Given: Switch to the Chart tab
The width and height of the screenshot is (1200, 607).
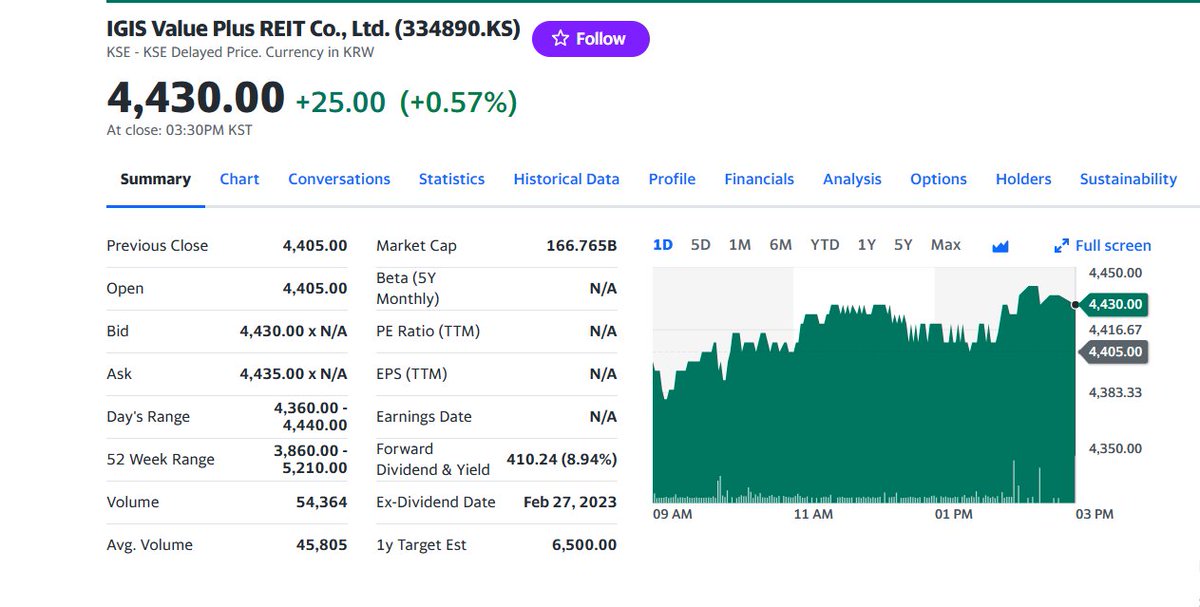Looking at the screenshot, I should pos(239,179).
